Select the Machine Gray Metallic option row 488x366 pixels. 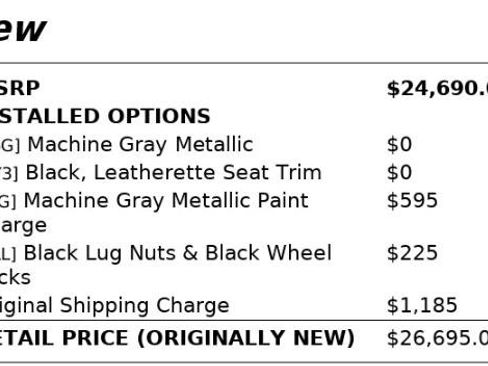point(244,144)
